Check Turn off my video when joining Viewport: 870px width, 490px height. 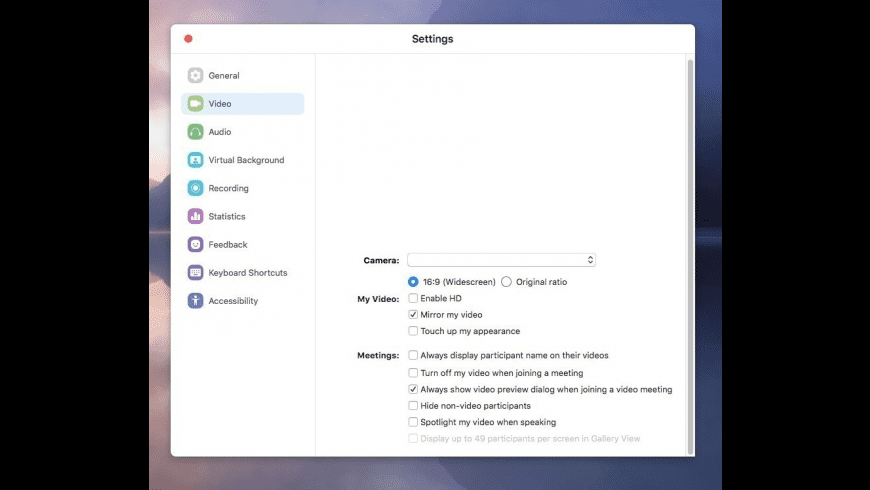click(413, 373)
